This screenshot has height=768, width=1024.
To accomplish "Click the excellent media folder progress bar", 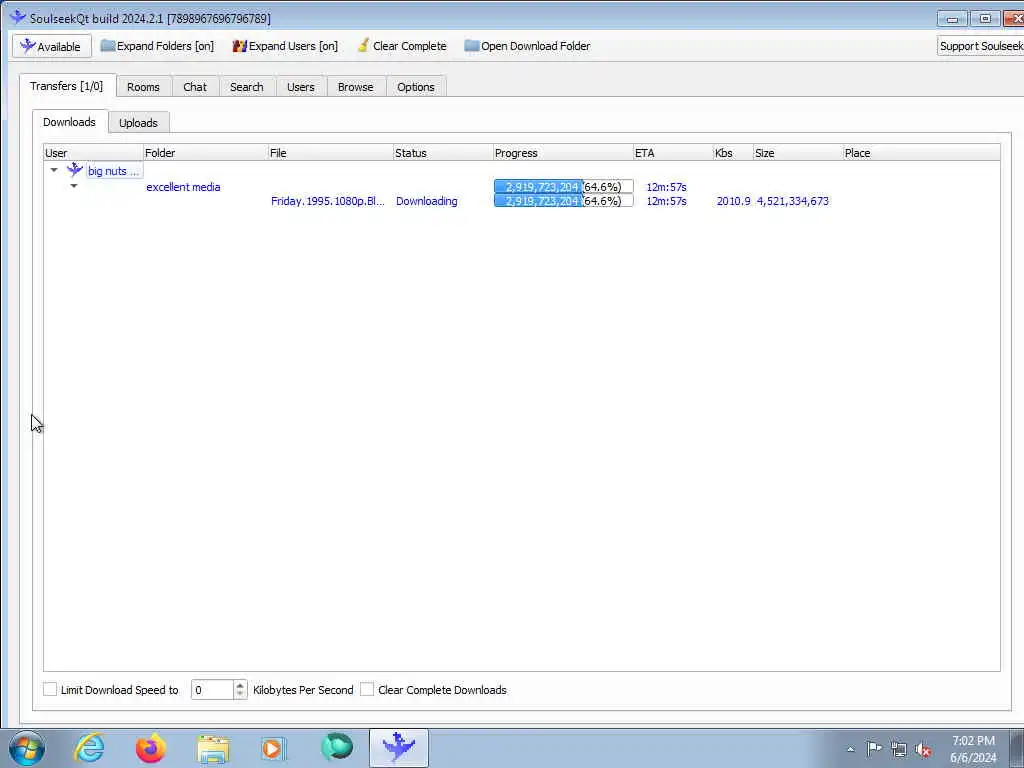I will point(564,187).
